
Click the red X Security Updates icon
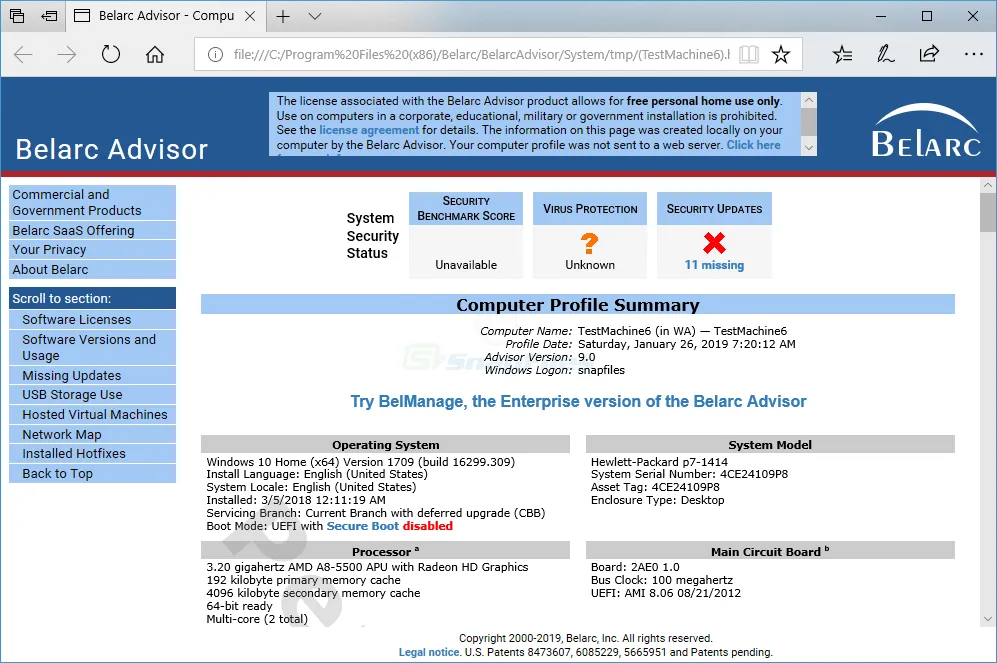click(x=714, y=243)
